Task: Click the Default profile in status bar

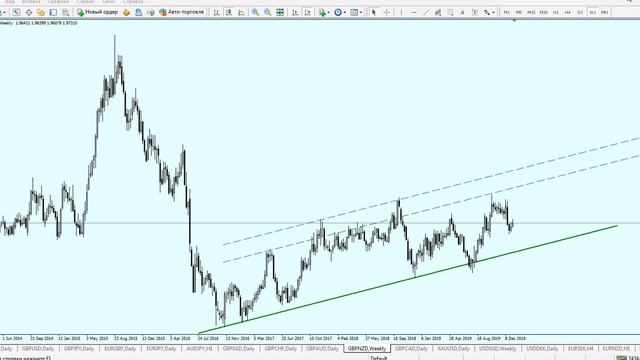Action: tap(378, 358)
